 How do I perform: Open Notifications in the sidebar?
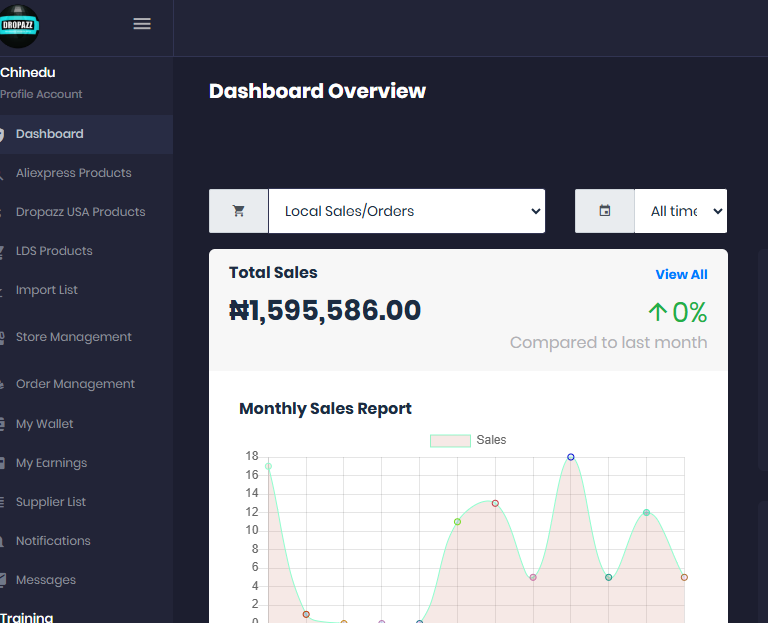click(53, 541)
